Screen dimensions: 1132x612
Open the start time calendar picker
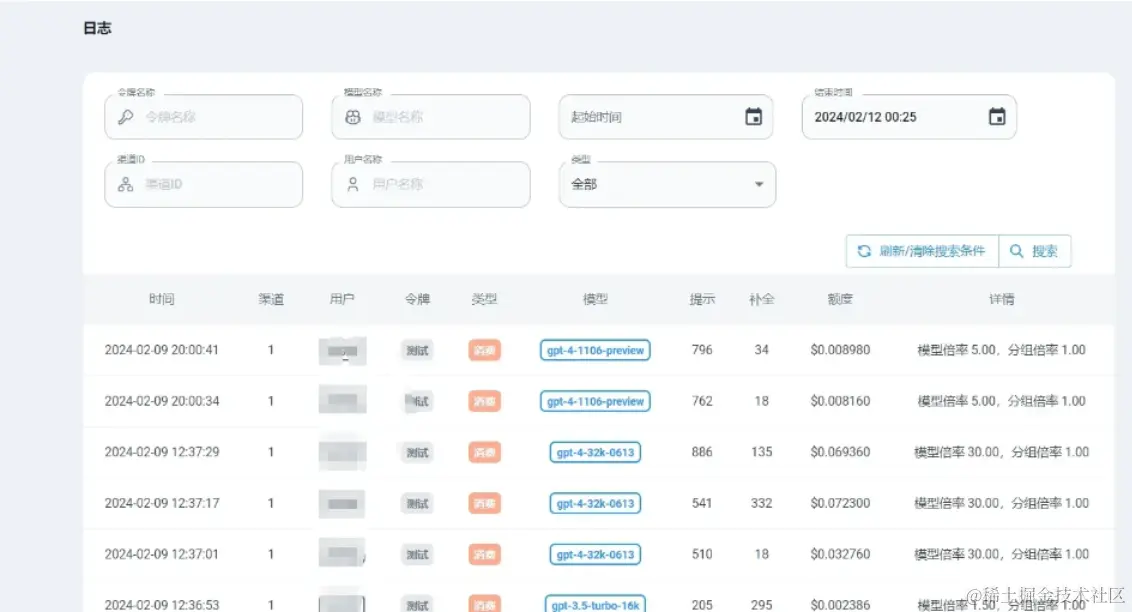pyautogui.click(x=753, y=116)
